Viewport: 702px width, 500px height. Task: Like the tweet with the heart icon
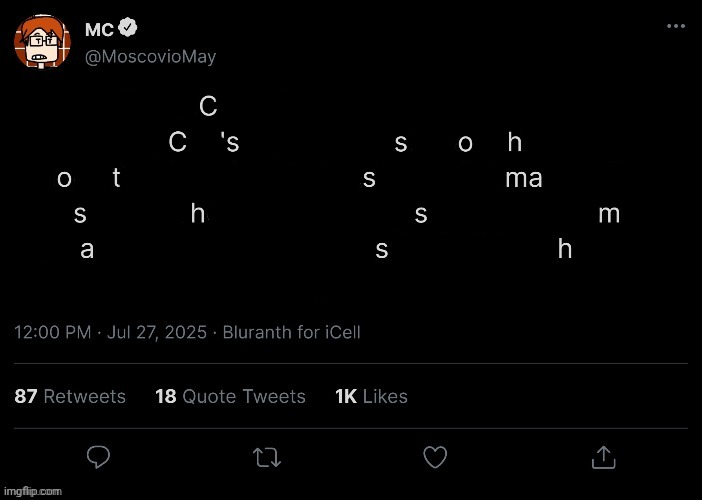tap(434, 457)
